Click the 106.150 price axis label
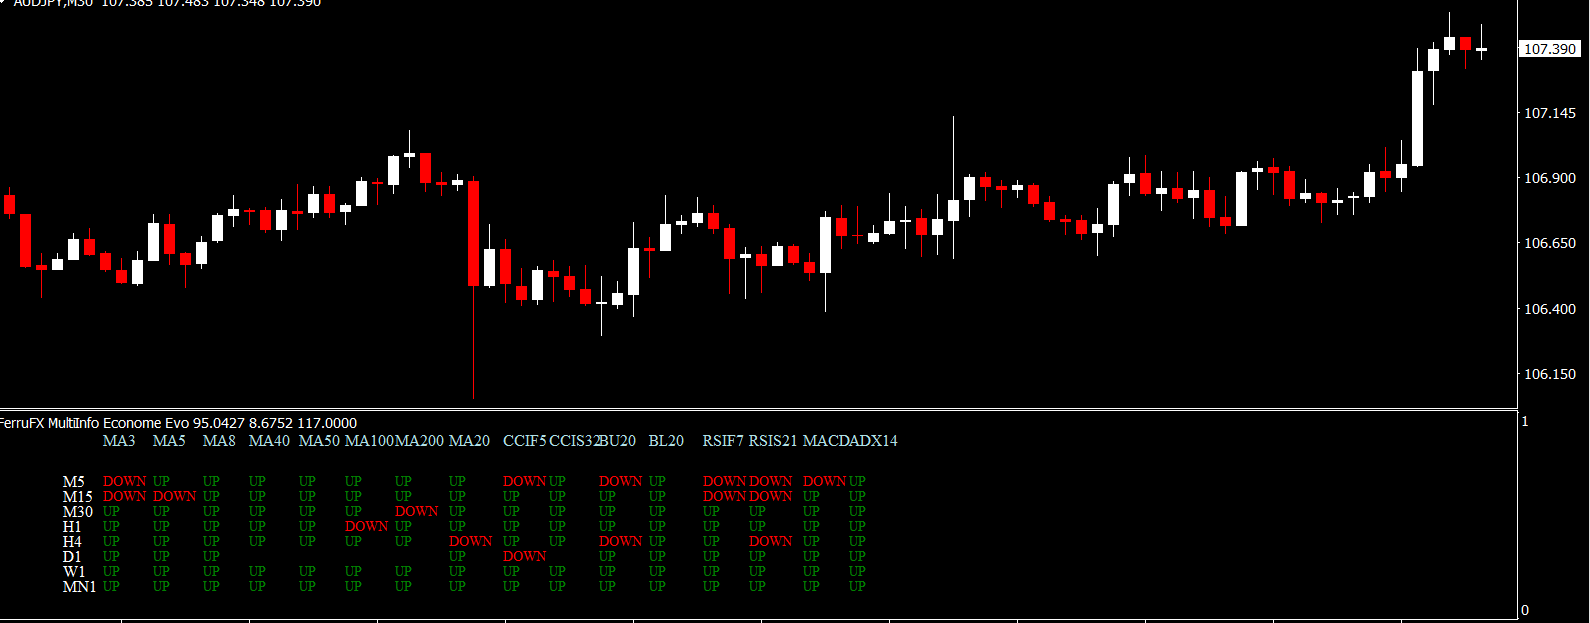This screenshot has width=1590, height=623. click(1549, 374)
